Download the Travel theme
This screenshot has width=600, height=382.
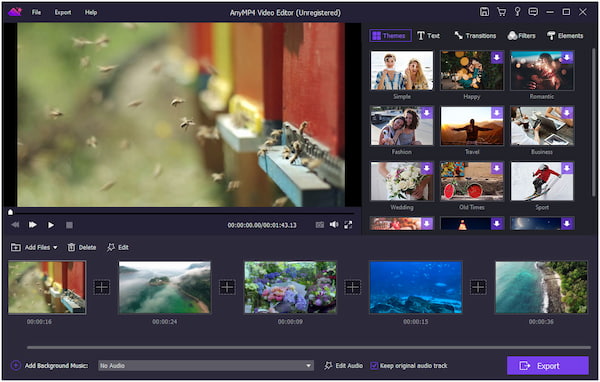[497, 113]
